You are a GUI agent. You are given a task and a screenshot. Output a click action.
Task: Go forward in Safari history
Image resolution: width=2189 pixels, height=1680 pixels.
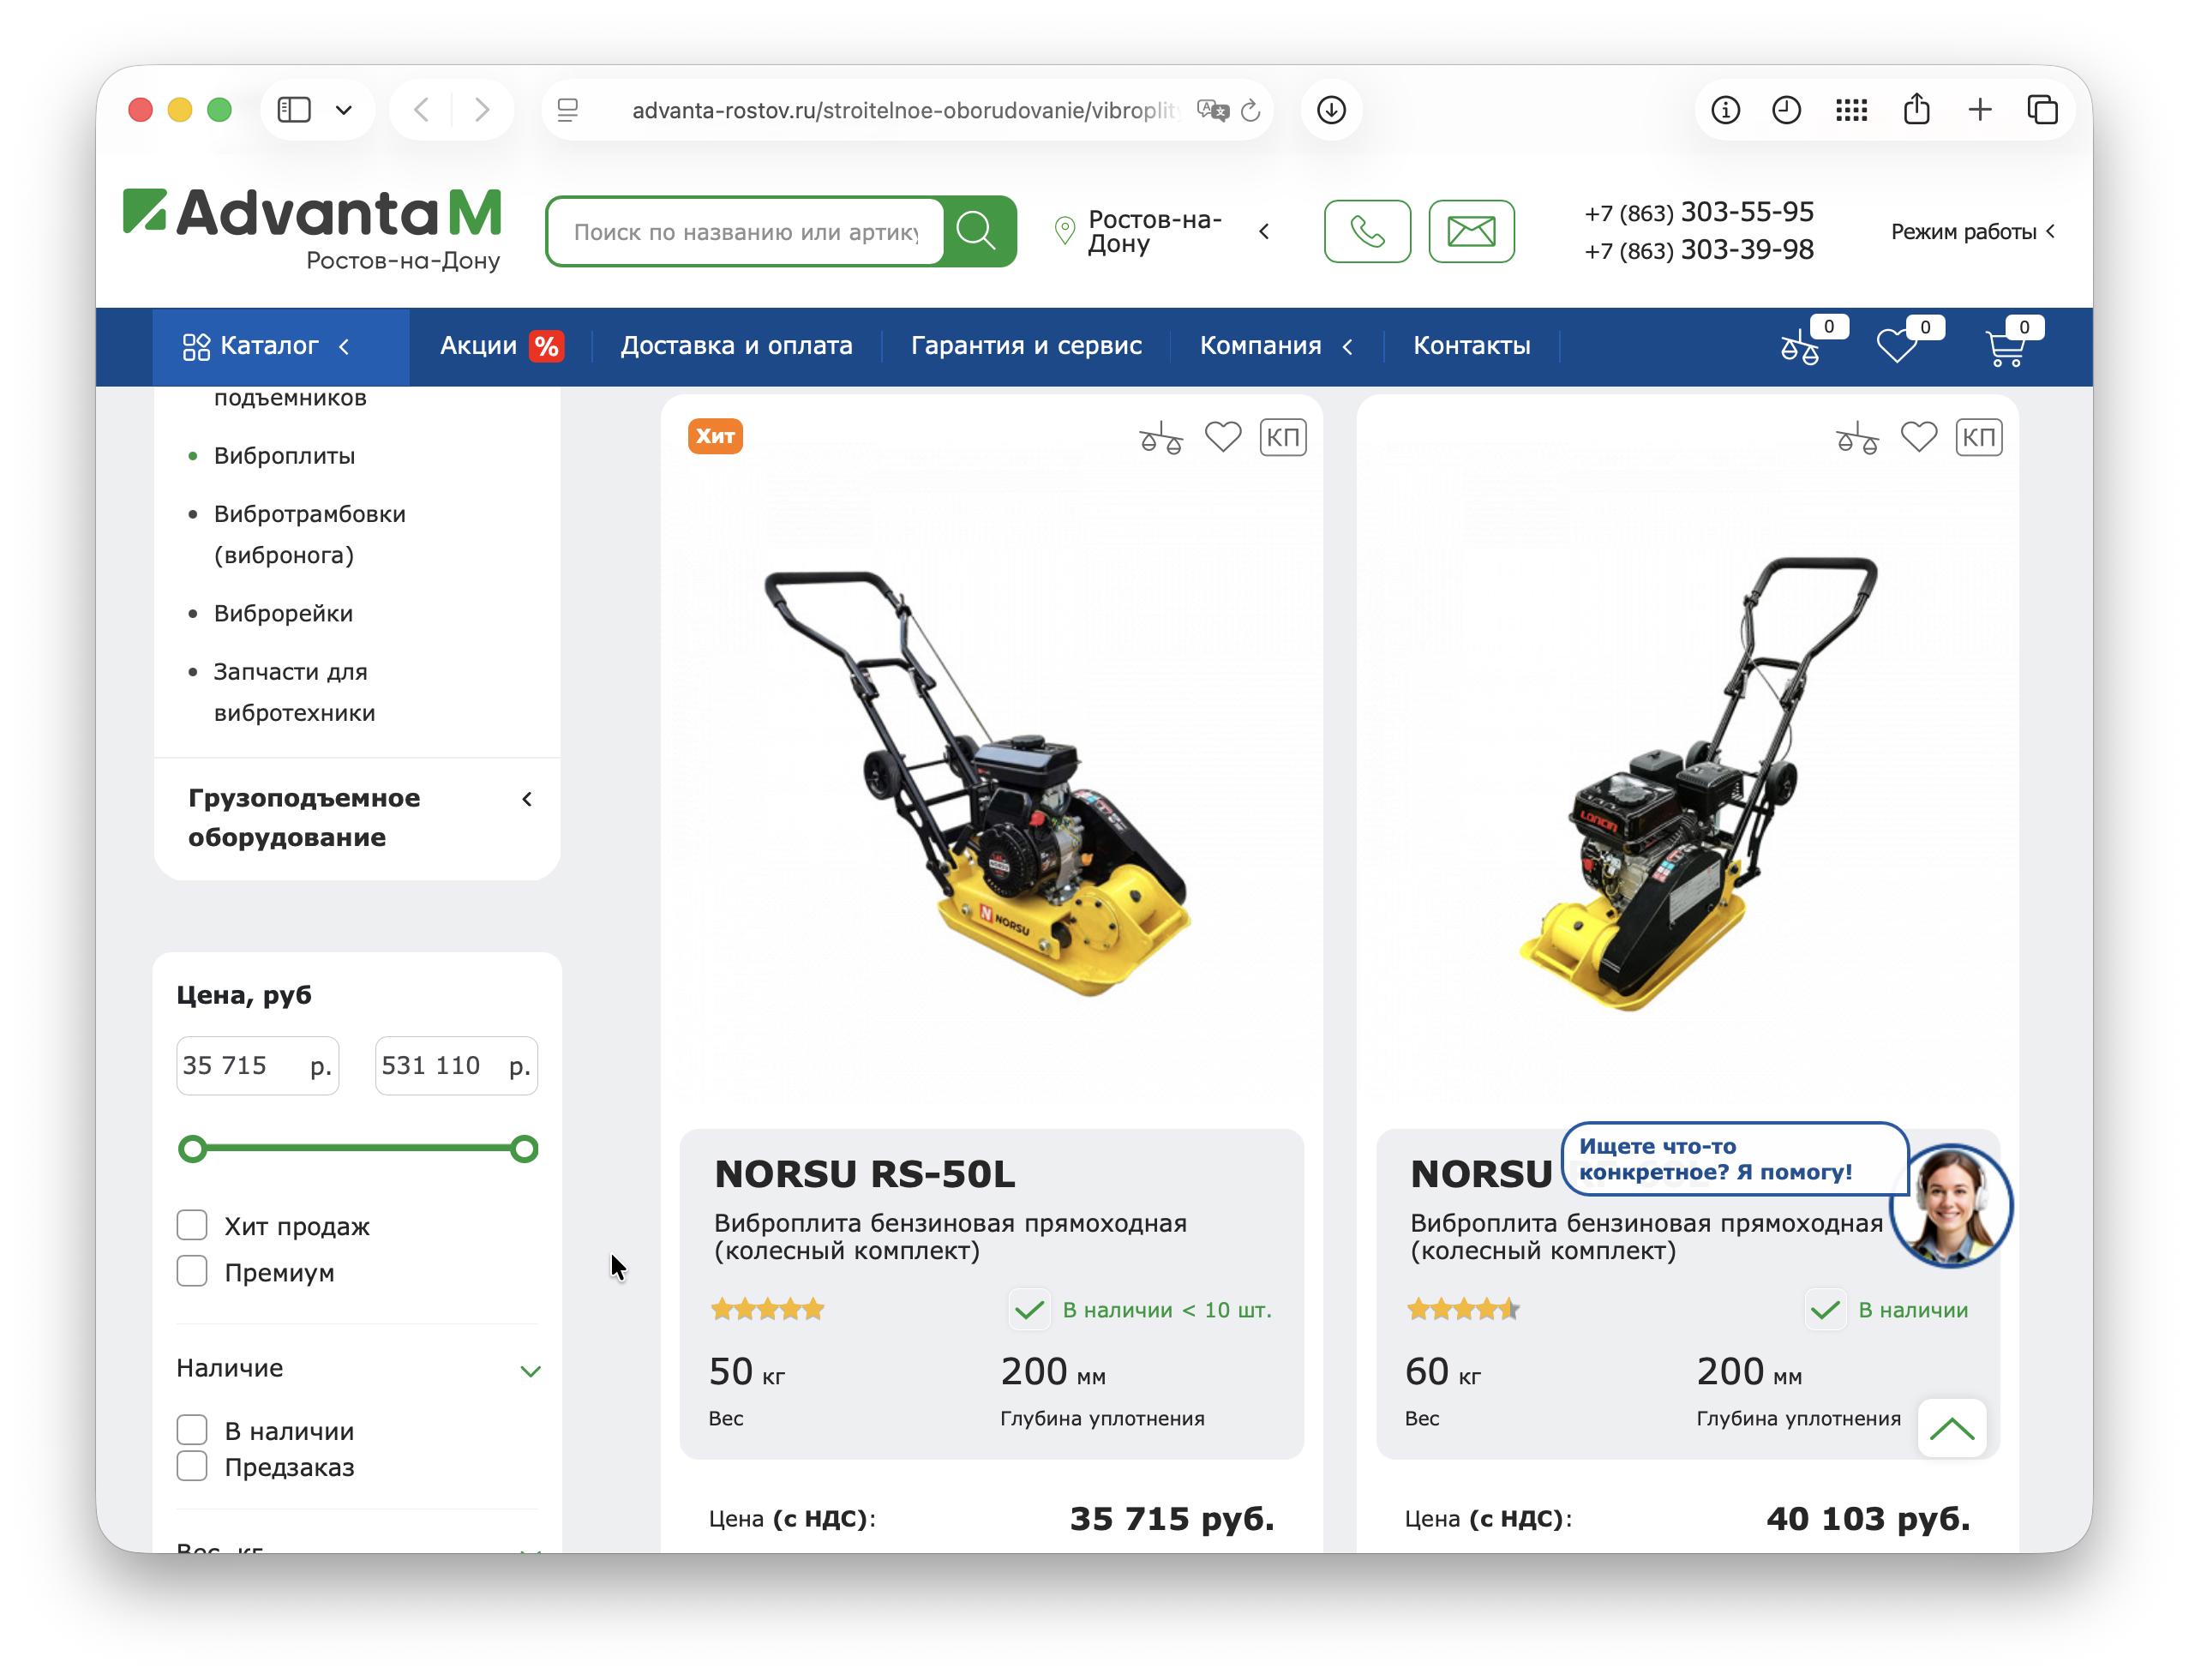click(x=482, y=109)
